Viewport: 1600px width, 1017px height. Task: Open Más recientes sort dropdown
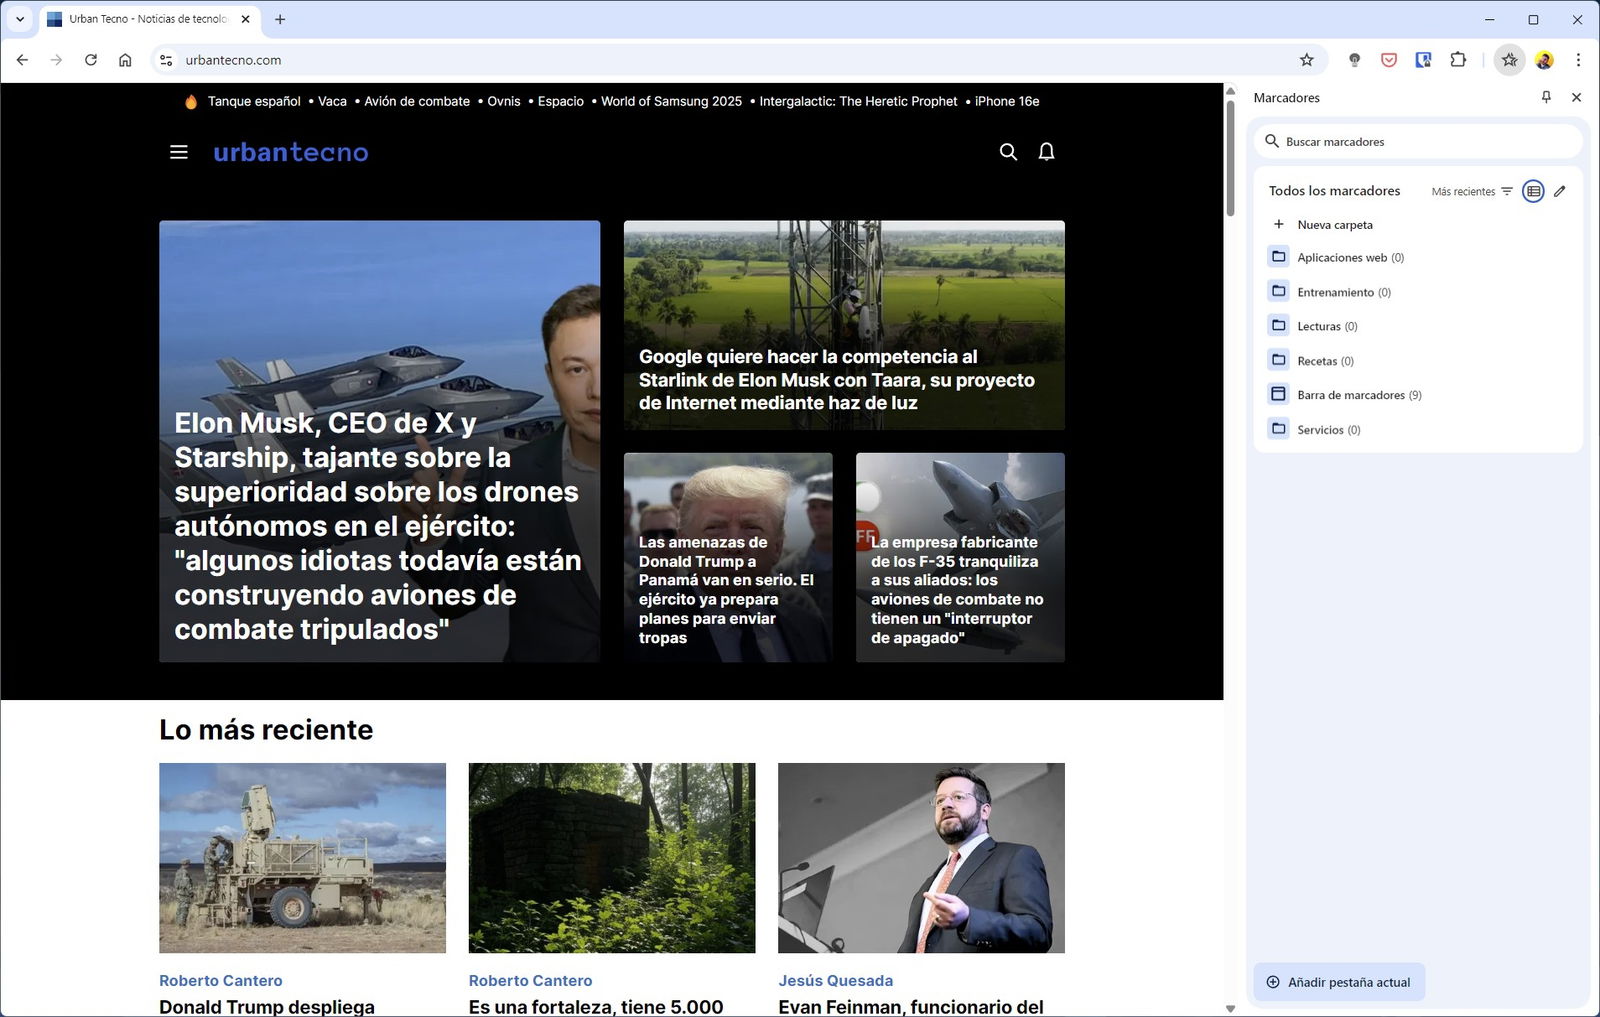pyautogui.click(x=1472, y=191)
